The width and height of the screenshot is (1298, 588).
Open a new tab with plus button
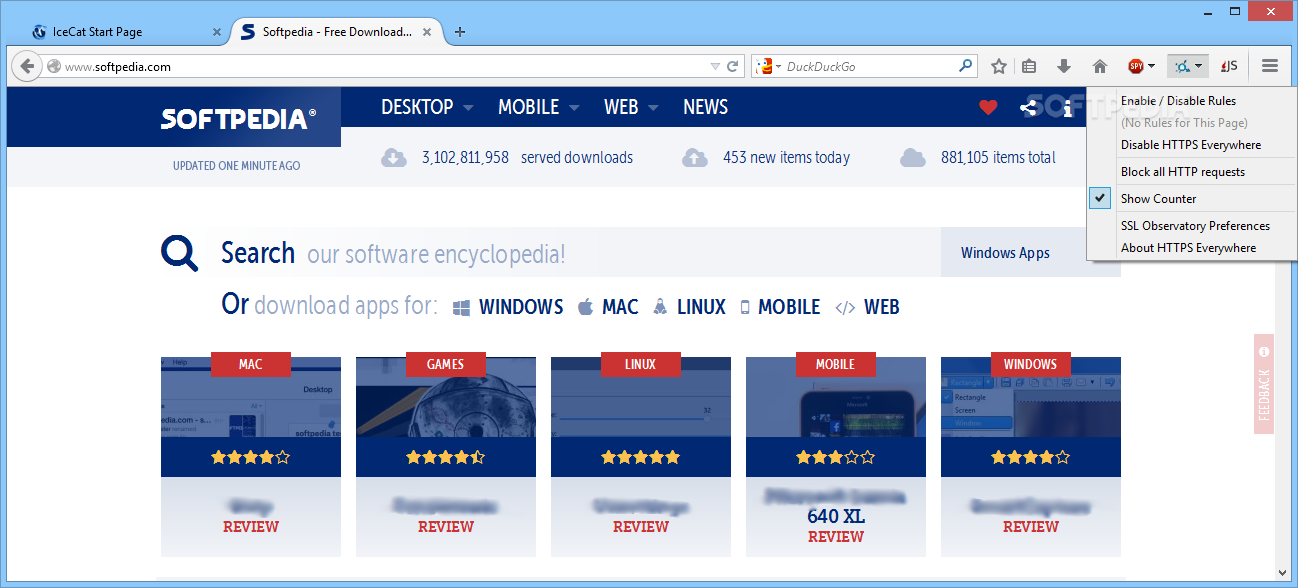(460, 32)
